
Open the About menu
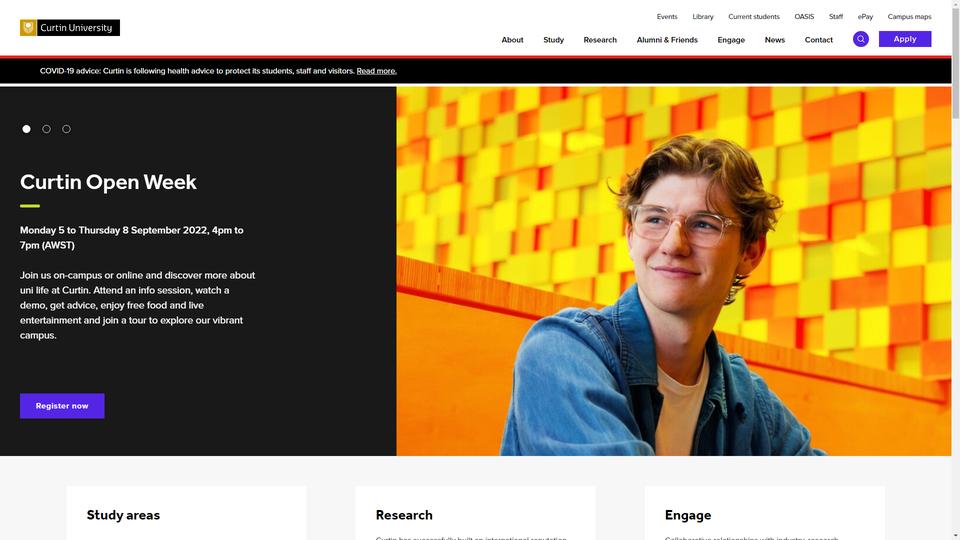[x=512, y=40]
